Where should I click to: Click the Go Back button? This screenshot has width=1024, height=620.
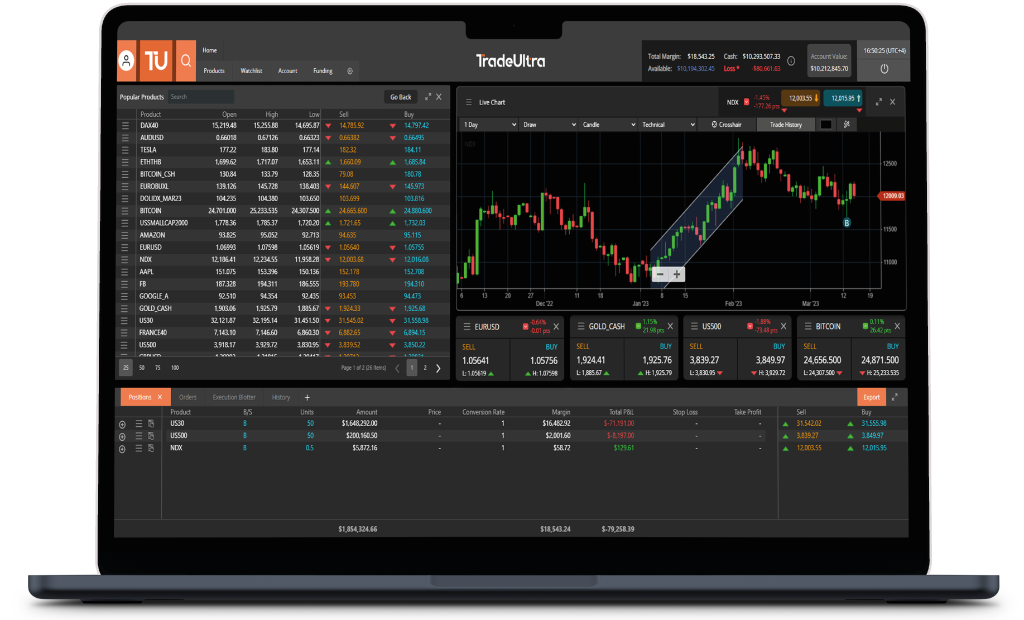[401, 97]
